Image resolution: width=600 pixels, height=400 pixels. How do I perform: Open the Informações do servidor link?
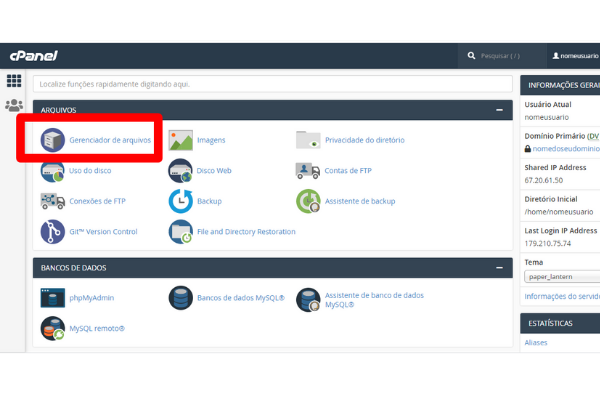tap(562, 296)
